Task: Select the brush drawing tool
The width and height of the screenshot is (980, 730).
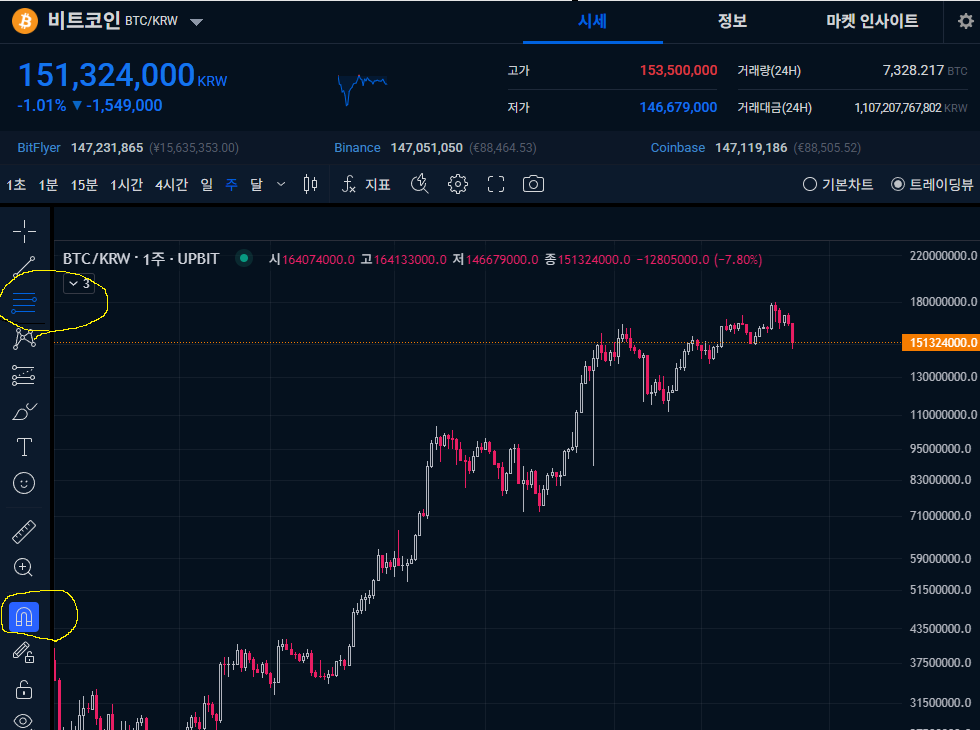Action: [24, 412]
